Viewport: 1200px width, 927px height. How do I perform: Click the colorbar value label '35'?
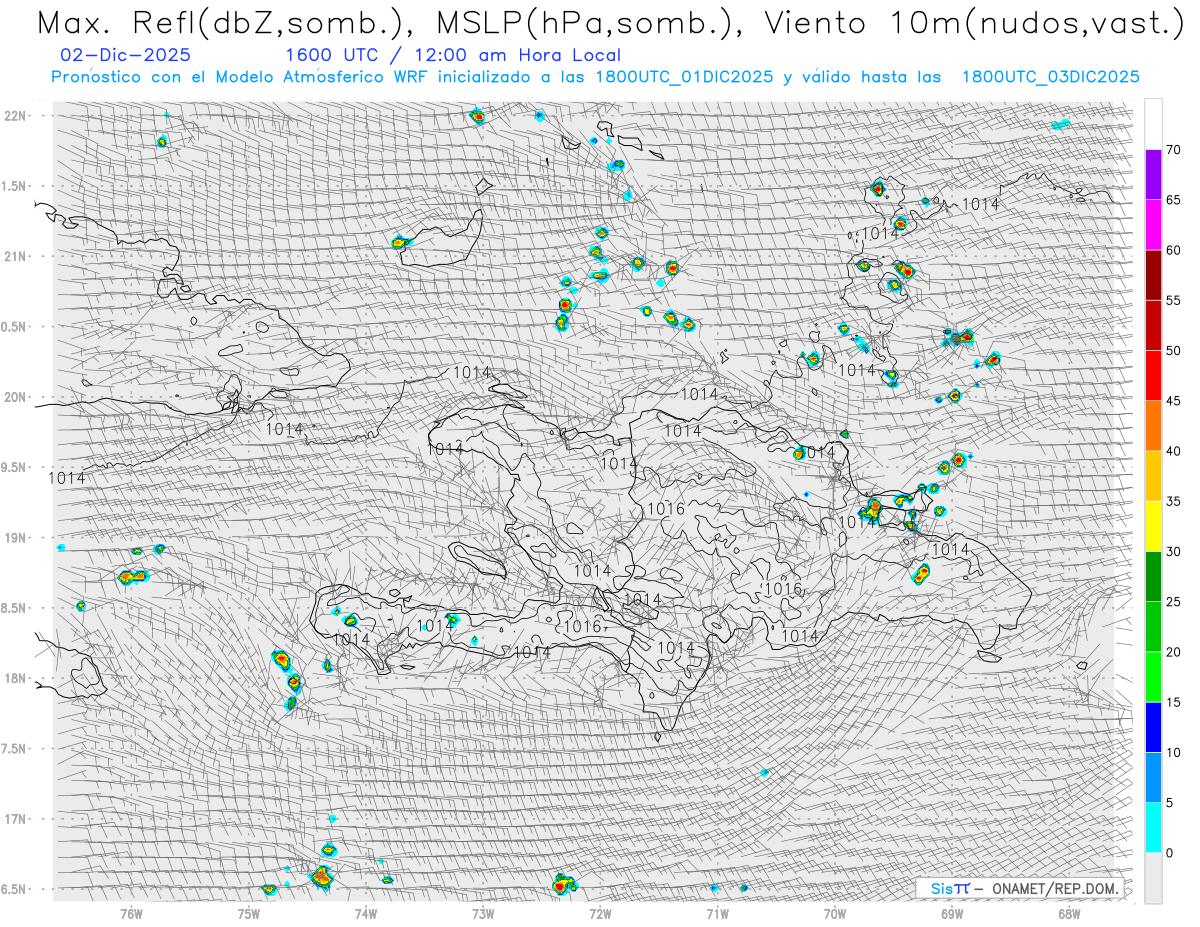click(1173, 501)
